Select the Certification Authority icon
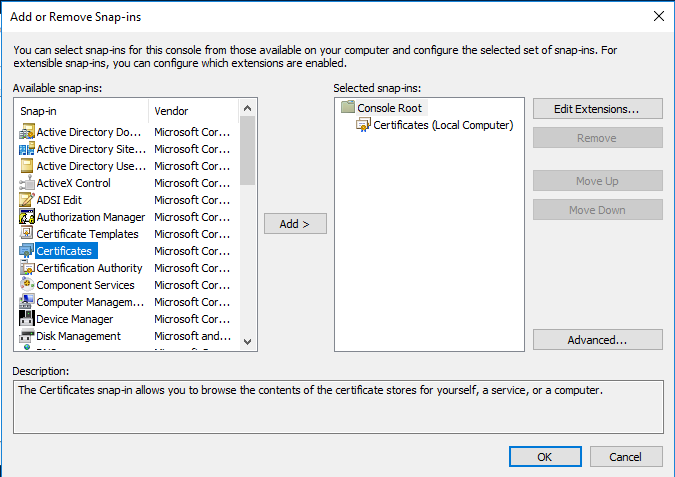 [x=27, y=268]
